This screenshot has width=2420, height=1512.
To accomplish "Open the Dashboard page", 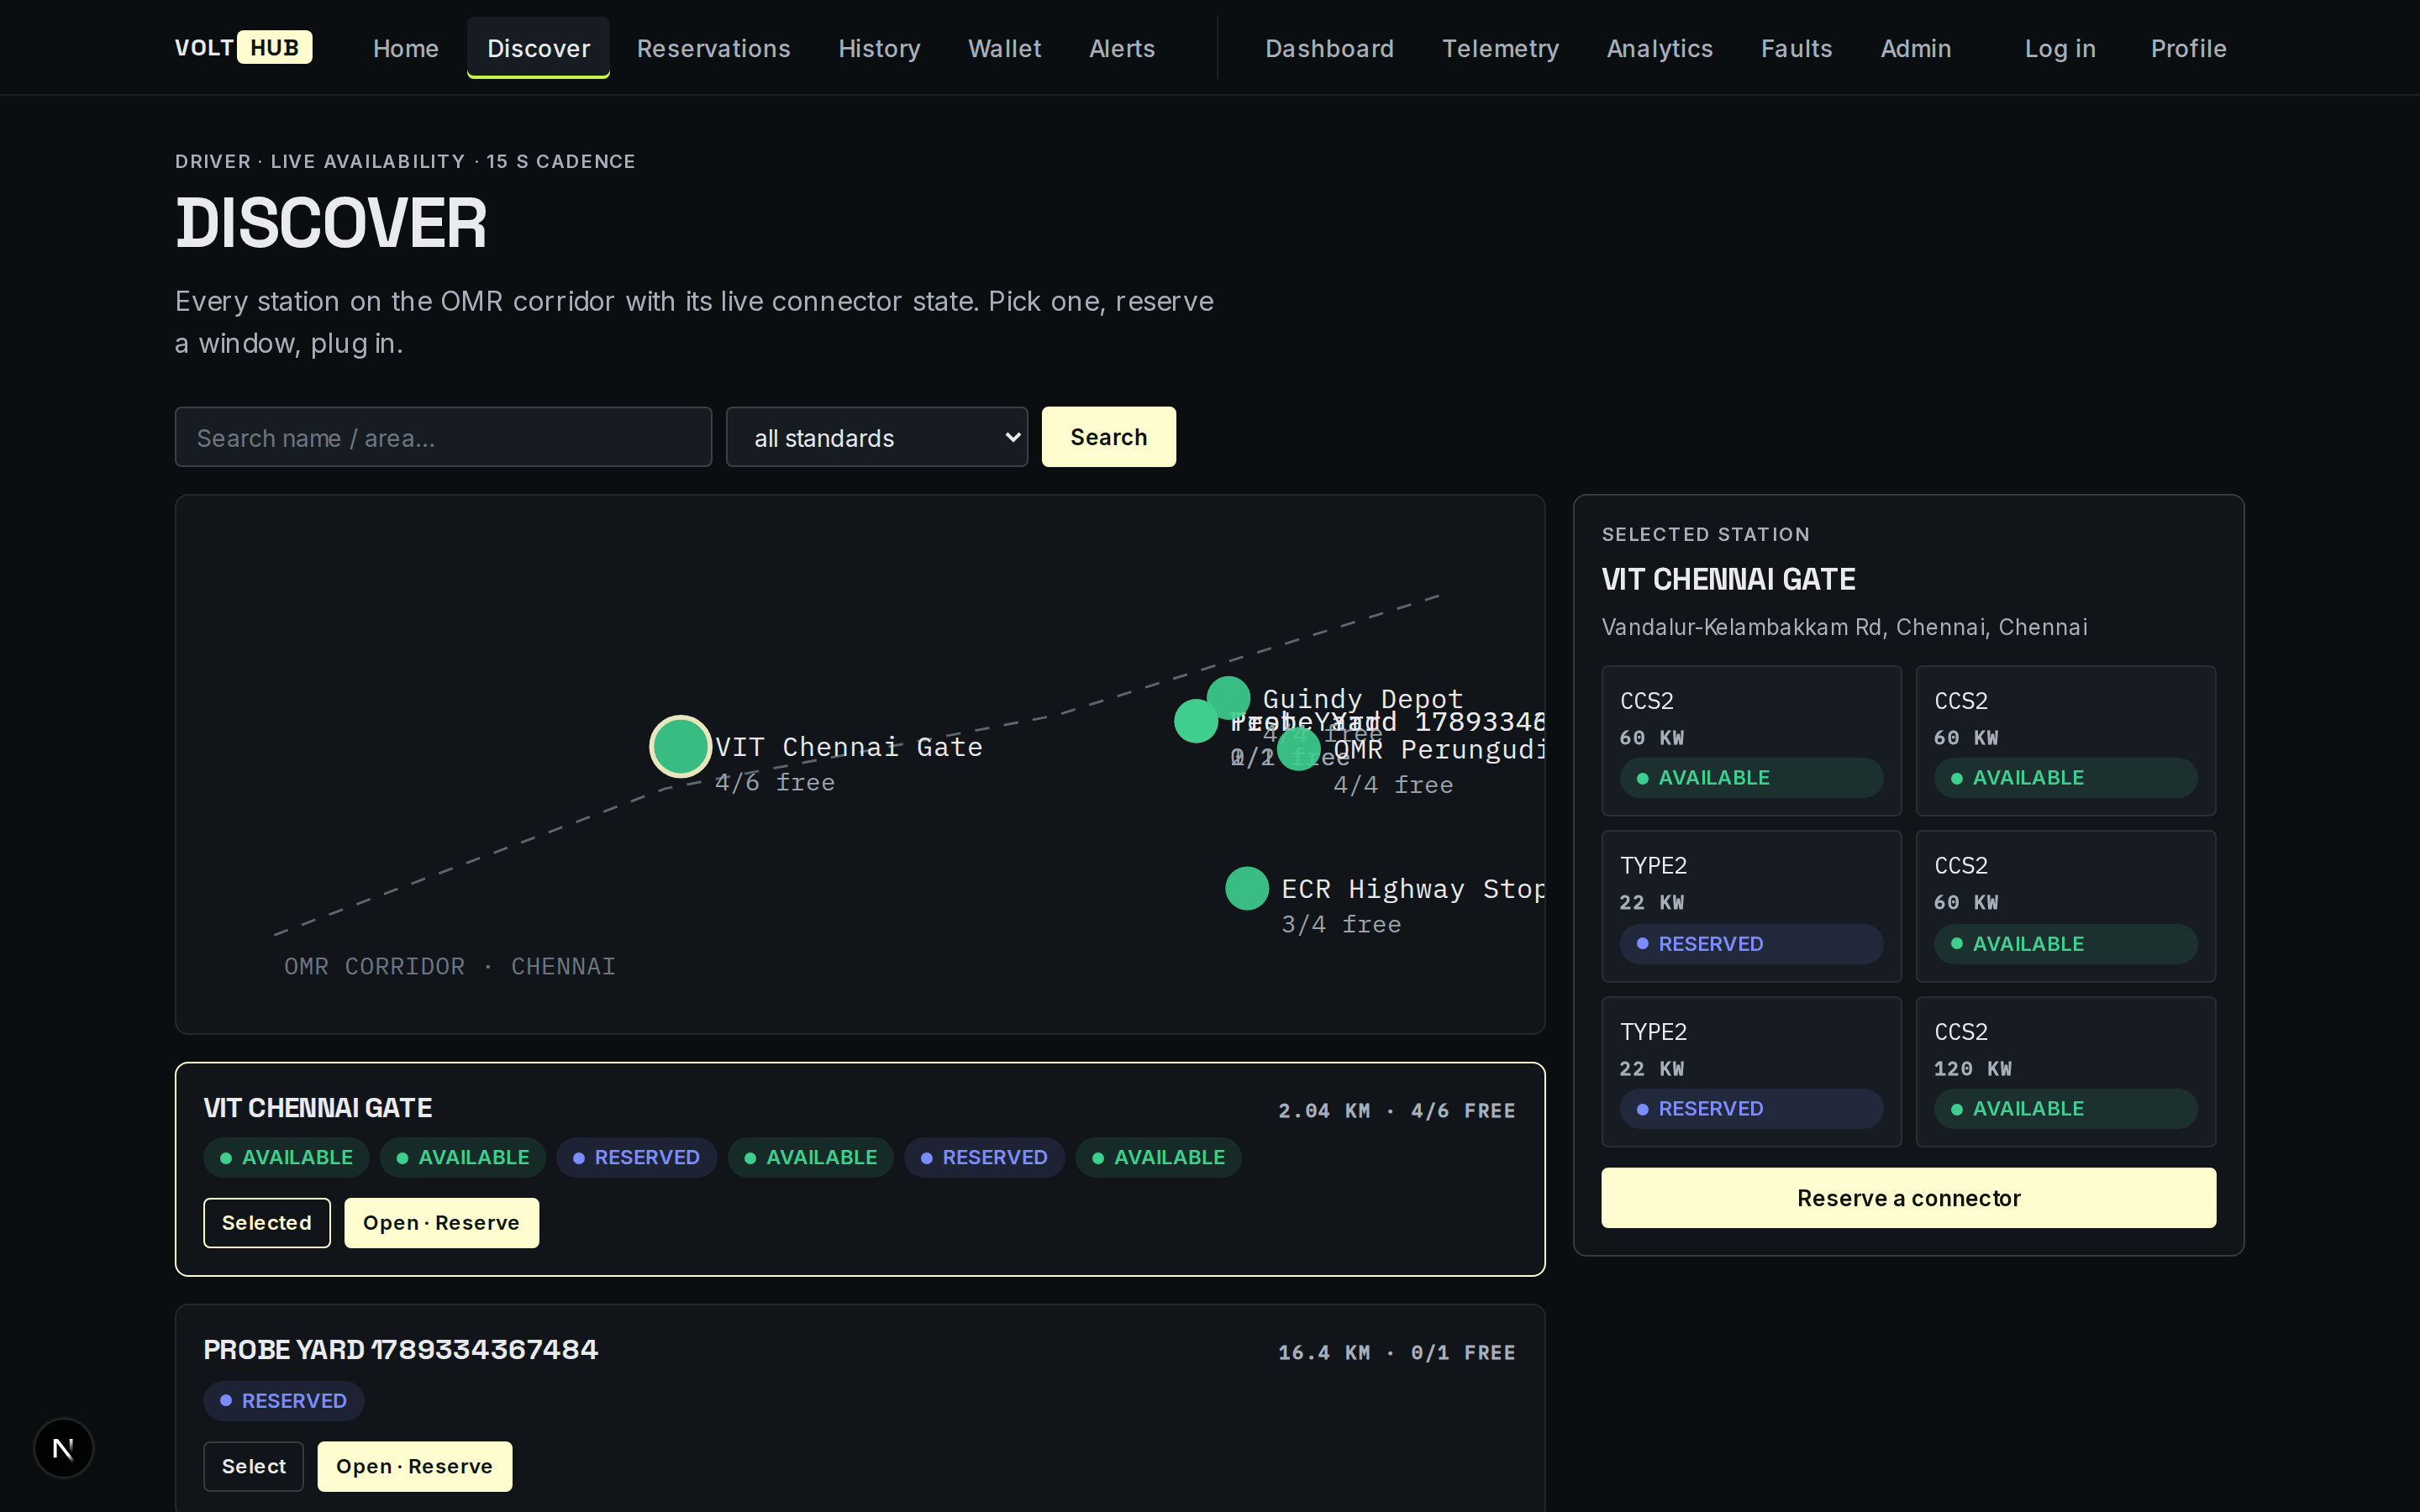I will click(1329, 48).
